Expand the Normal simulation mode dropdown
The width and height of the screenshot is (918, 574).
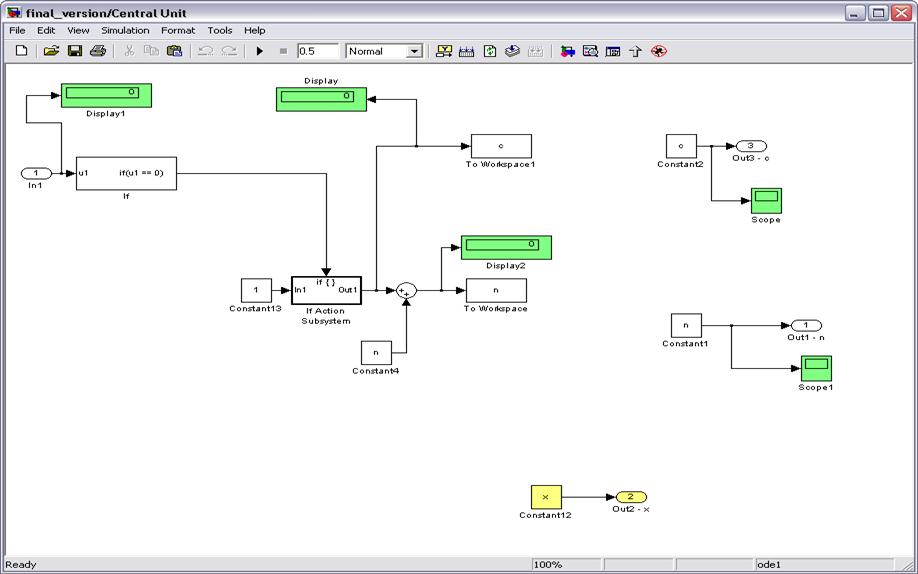point(414,52)
